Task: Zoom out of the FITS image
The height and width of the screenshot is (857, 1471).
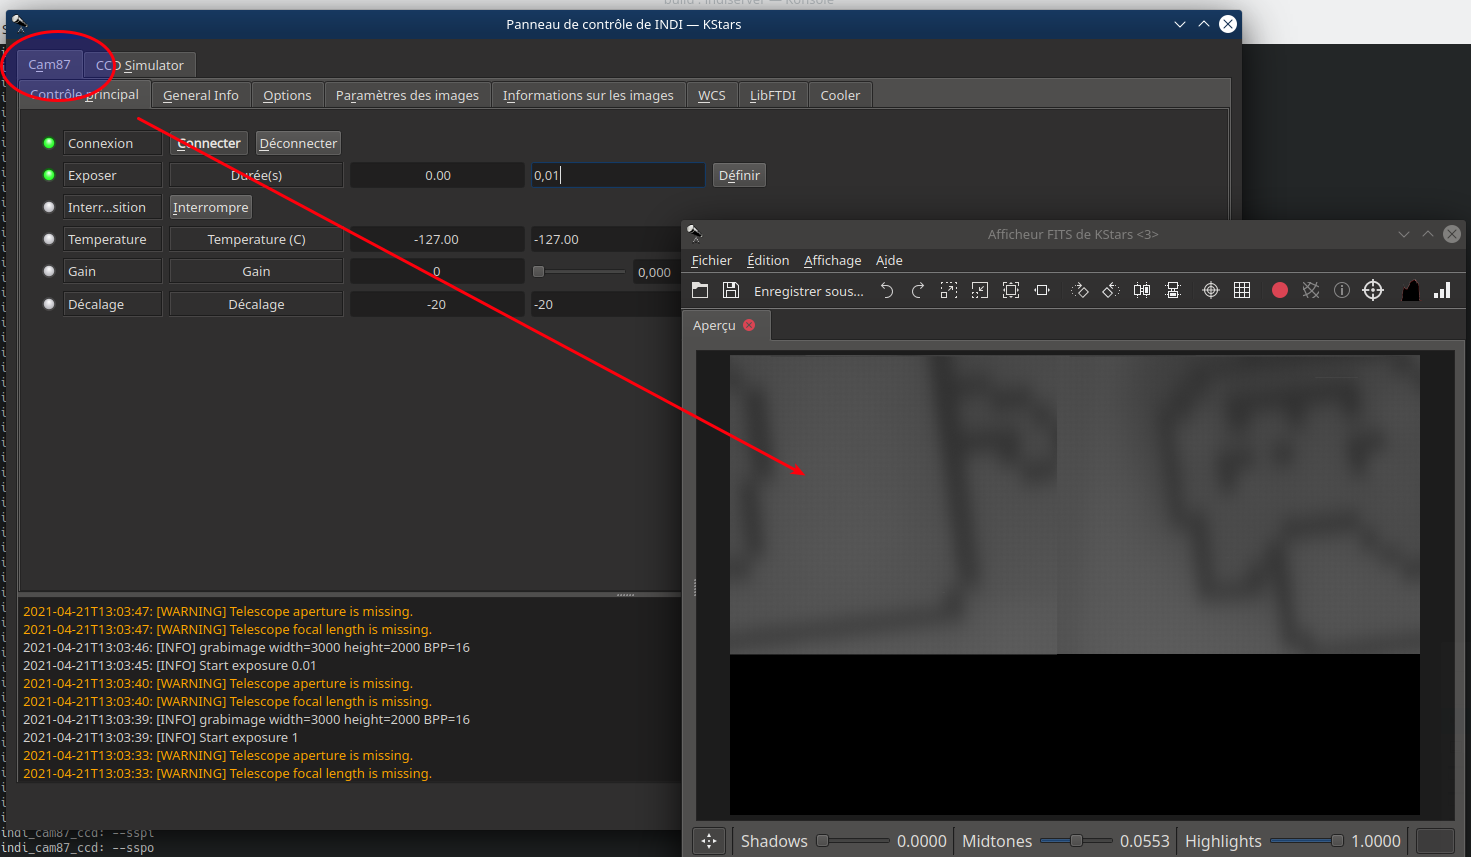Action: pyautogui.click(x=980, y=290)
